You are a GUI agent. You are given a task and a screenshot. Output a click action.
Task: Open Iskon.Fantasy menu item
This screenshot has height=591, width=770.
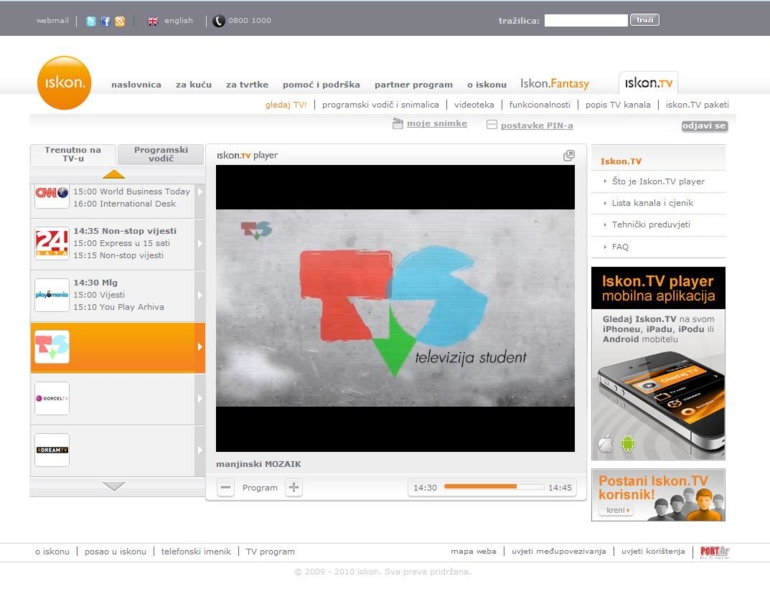click(554, 84)
